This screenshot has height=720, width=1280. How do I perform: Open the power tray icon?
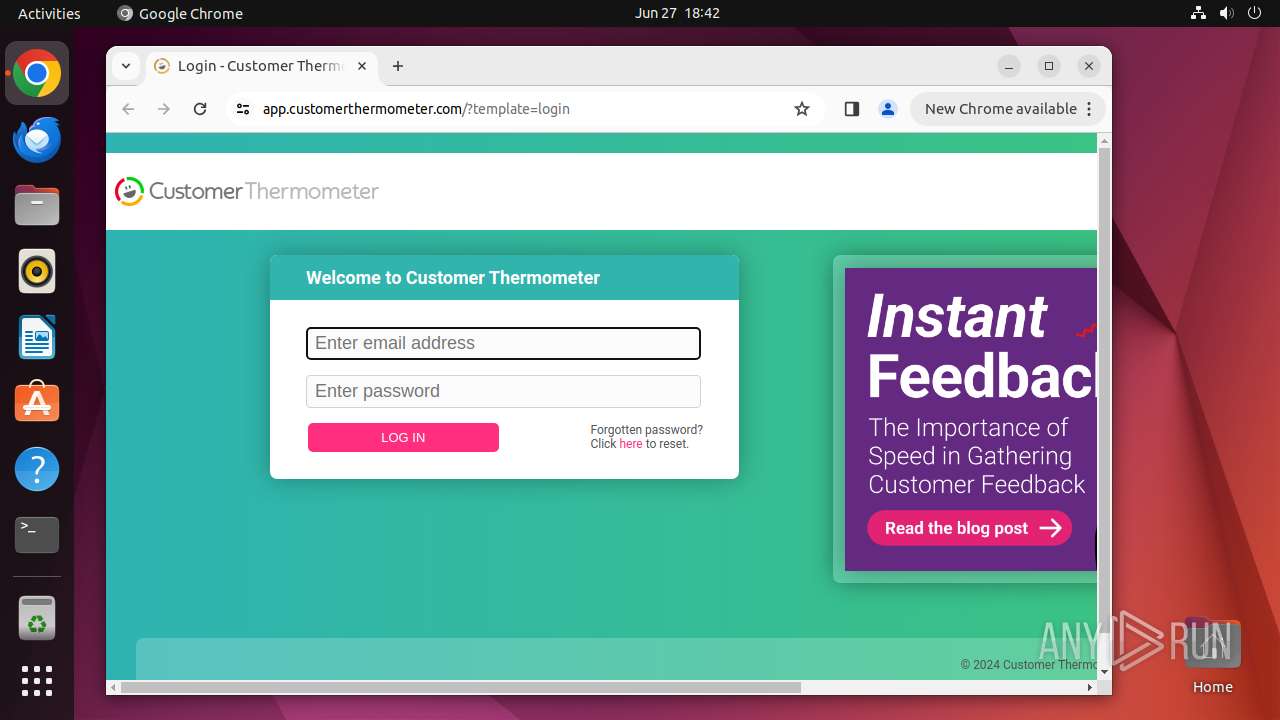pos(1254,13)
